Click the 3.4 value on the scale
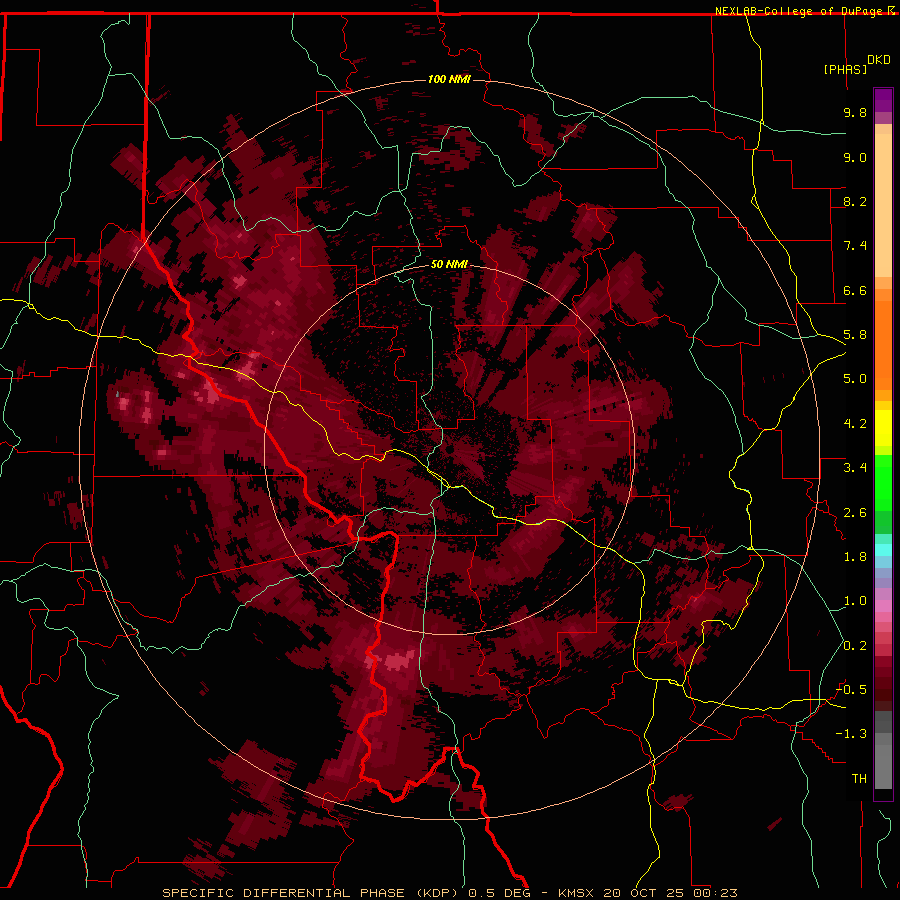The width and height of the screenshot is (900, 900). click(855, 468)
